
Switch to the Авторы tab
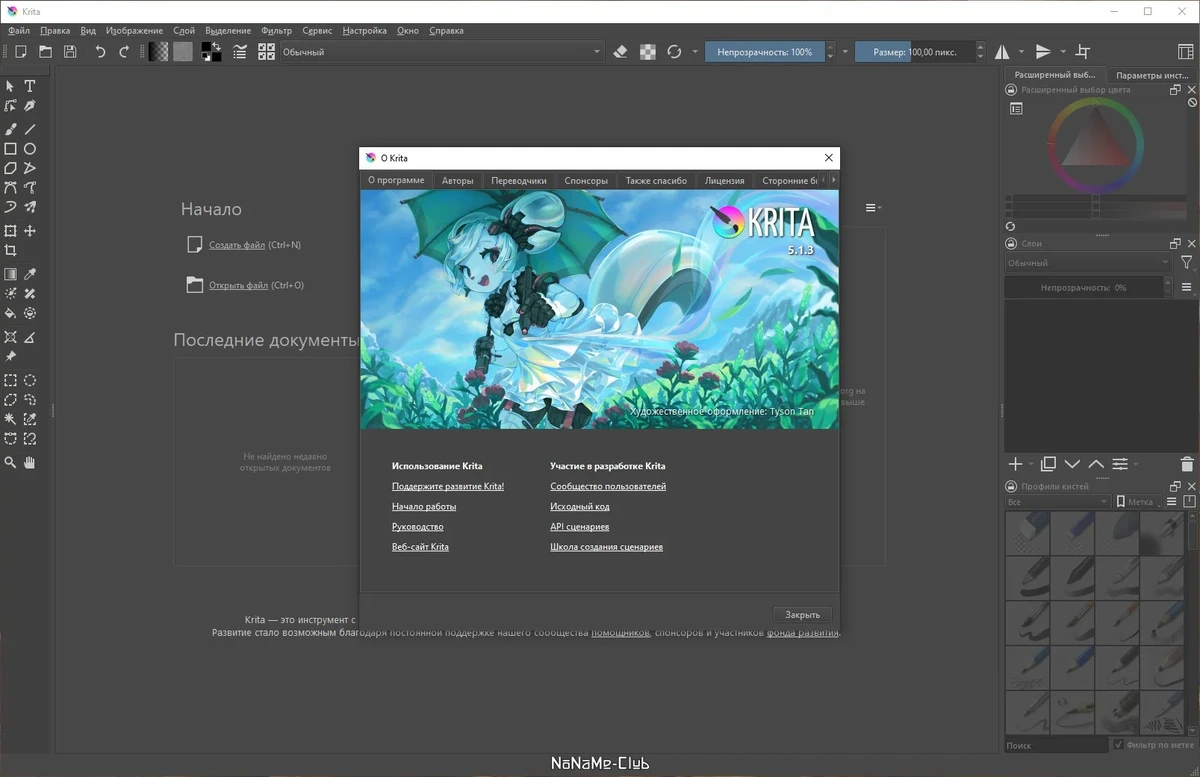(458, 181)
